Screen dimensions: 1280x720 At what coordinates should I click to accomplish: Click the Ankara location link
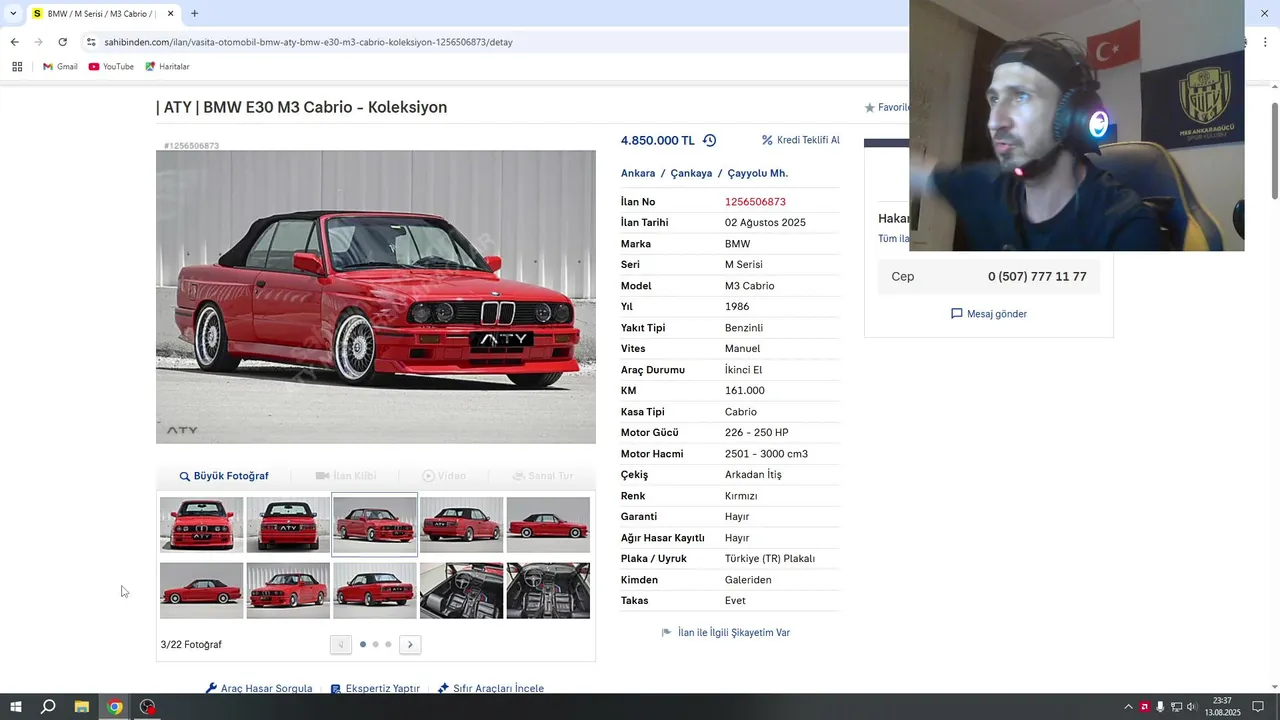(x=638, y=173)
